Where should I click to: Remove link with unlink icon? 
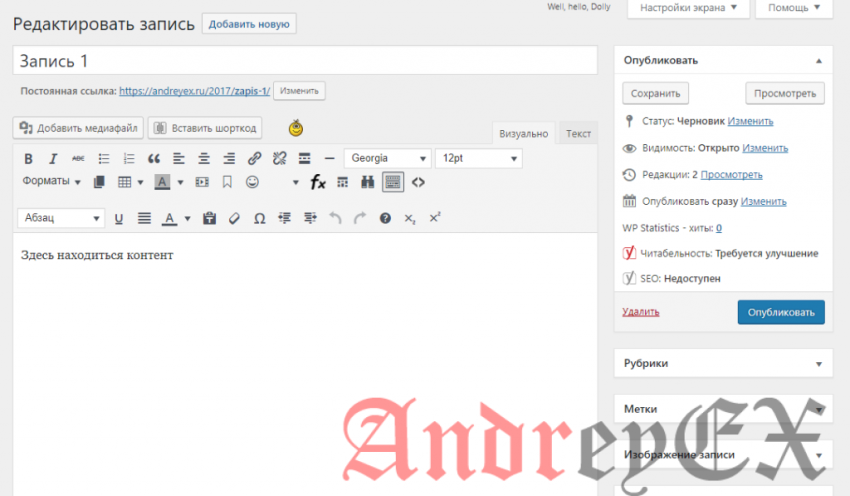click(x=279, y=158)
